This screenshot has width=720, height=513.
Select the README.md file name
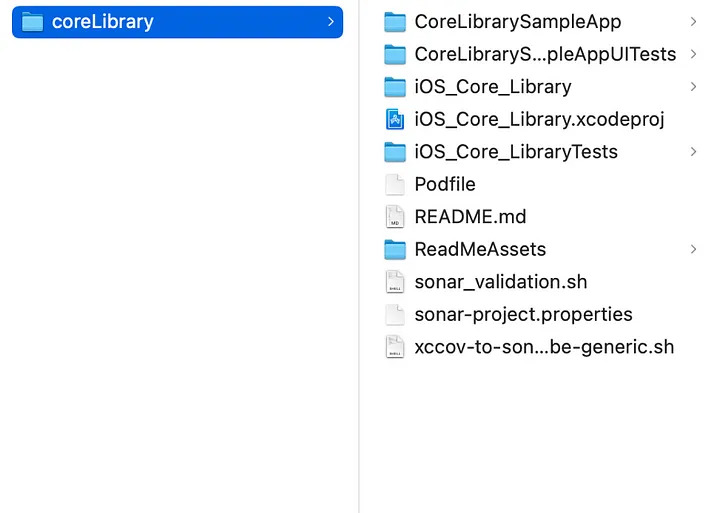click(470, 217)
